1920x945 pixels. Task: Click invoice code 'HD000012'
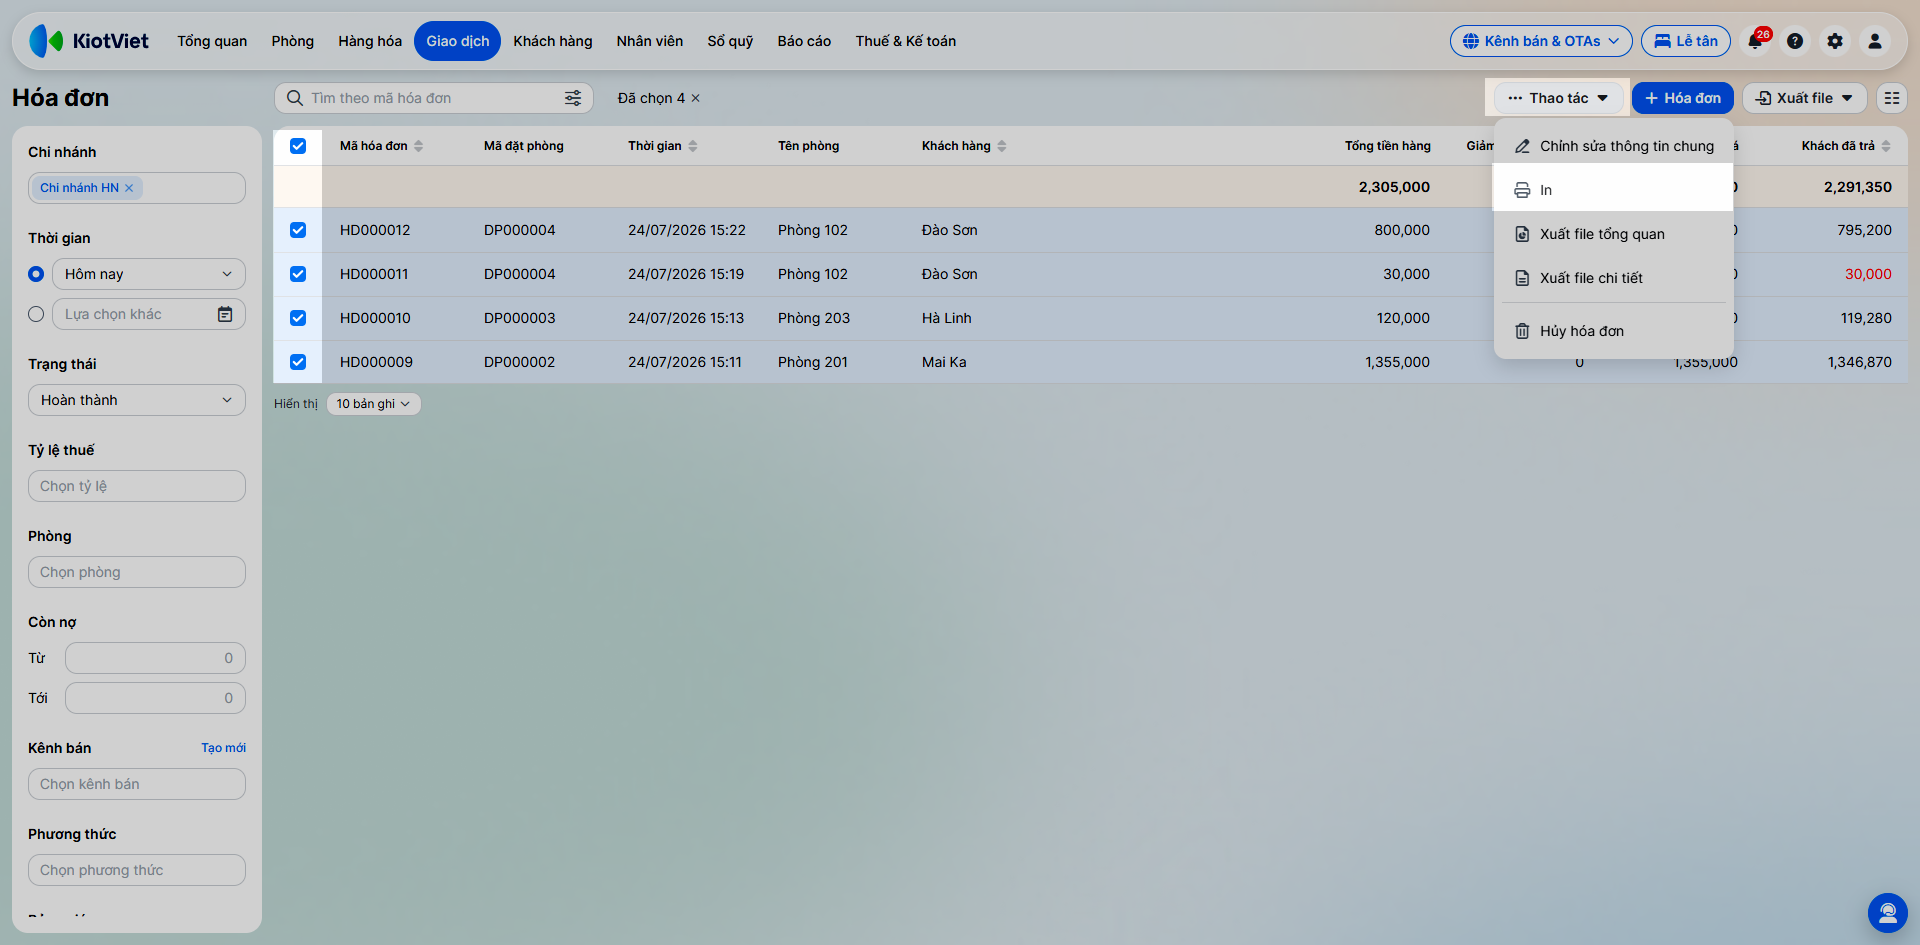click(375, 230)
